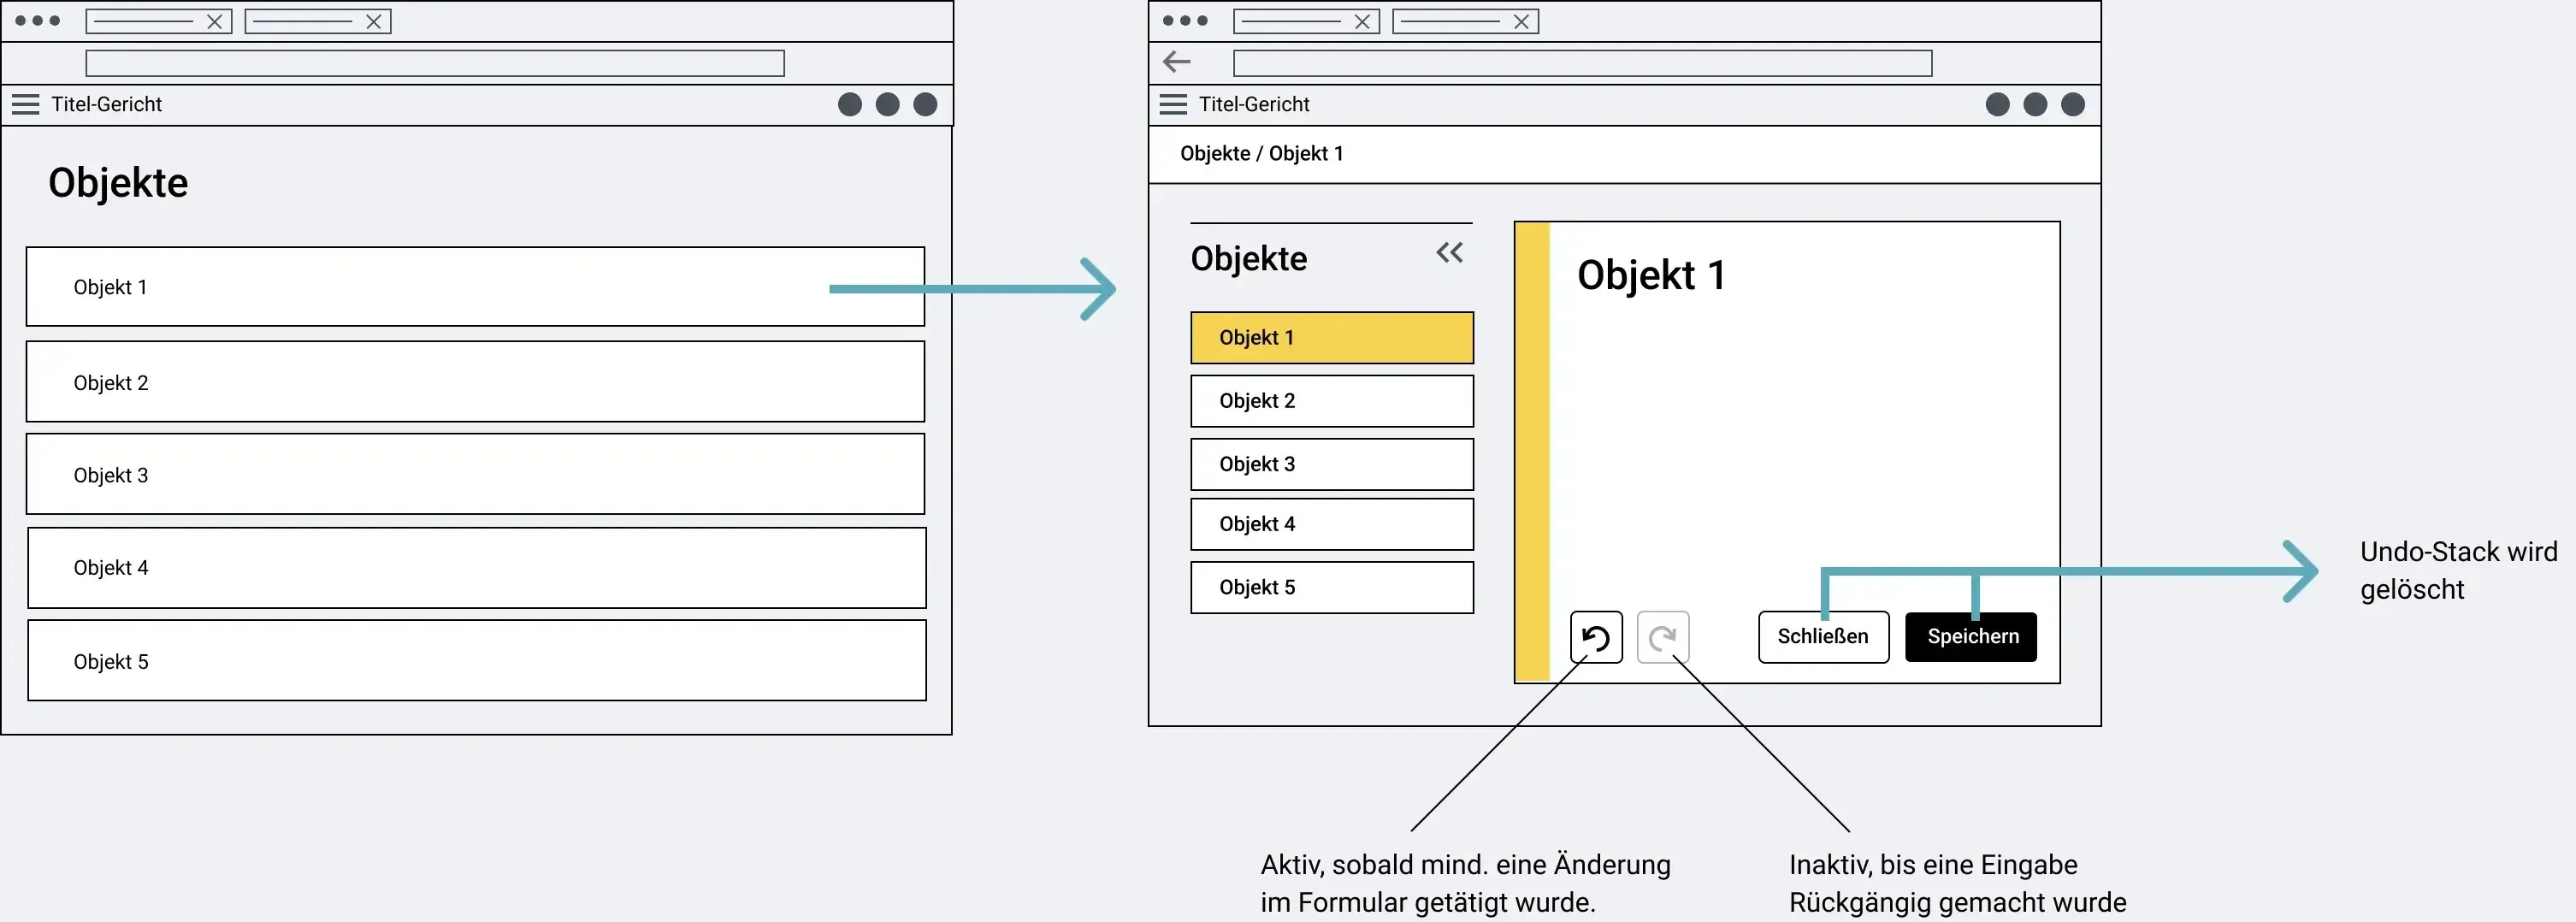
Task: Click the Schließen button
Action: pos(1824,637)
